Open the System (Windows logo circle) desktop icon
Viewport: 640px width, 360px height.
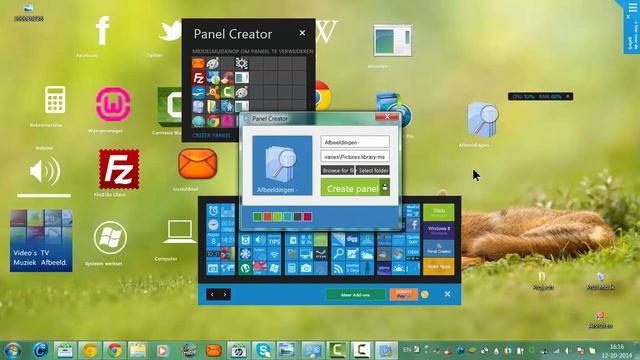click(x=110, y=238)
